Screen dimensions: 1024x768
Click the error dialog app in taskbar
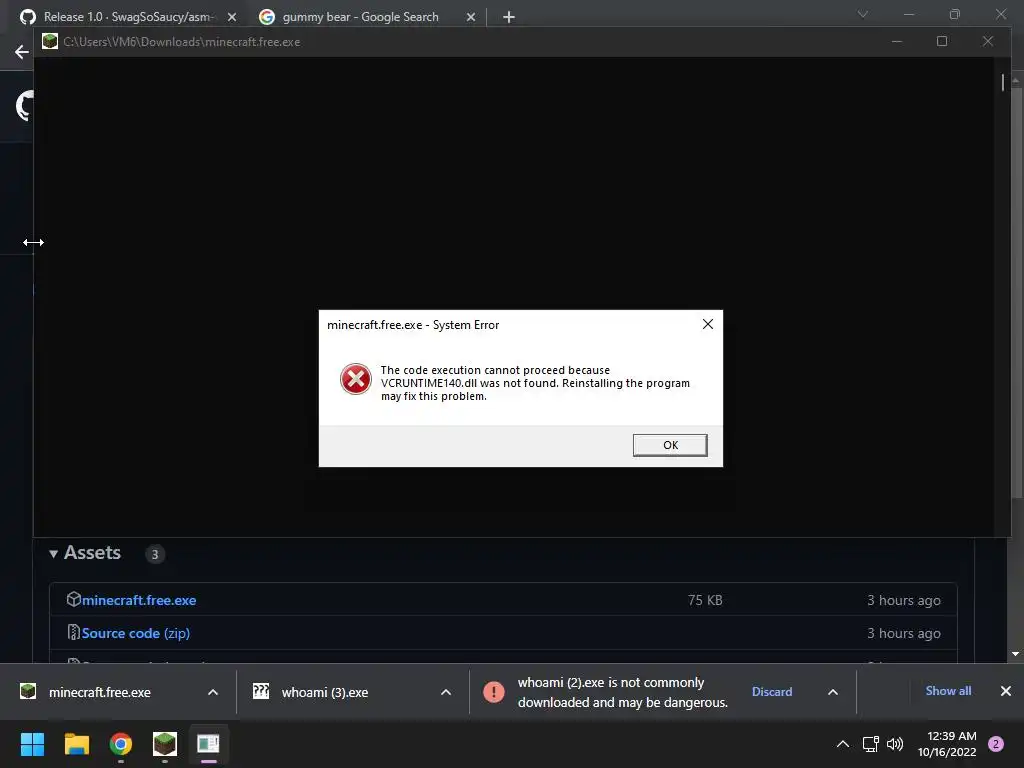209,744
